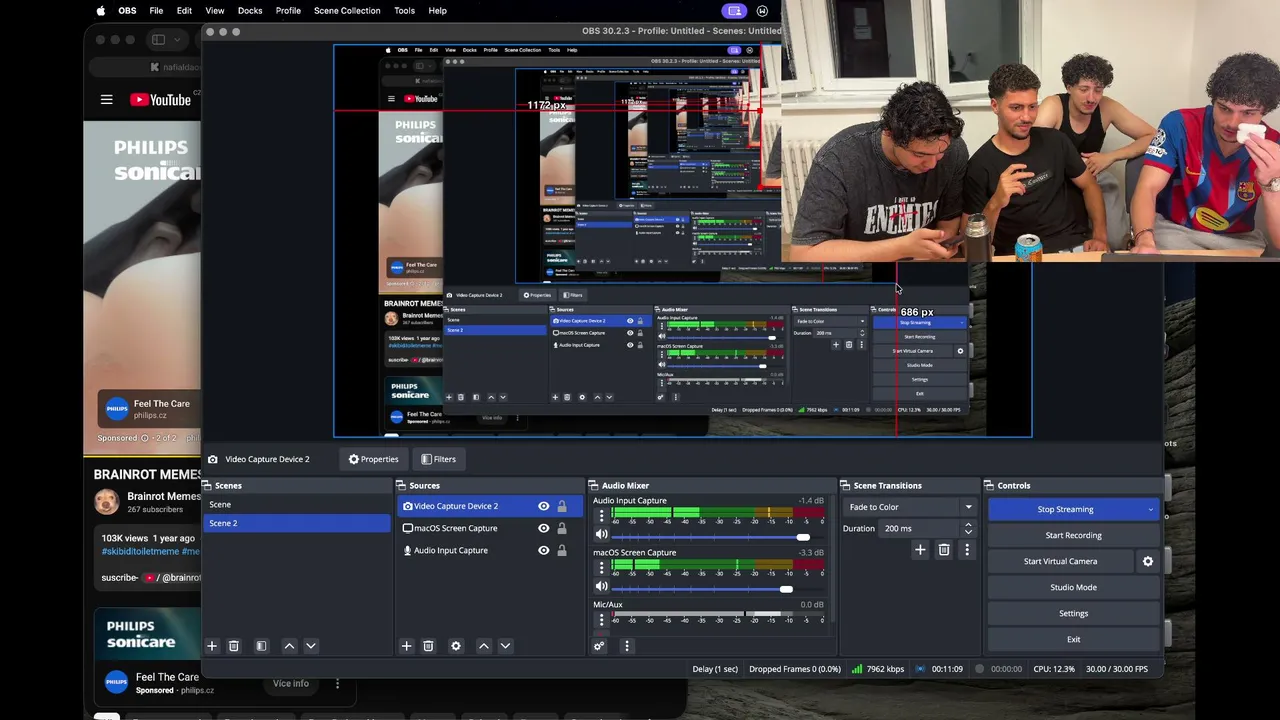
Task: Click the Brainrot Memes channel avatar
Action: click(x=106, y=502)
